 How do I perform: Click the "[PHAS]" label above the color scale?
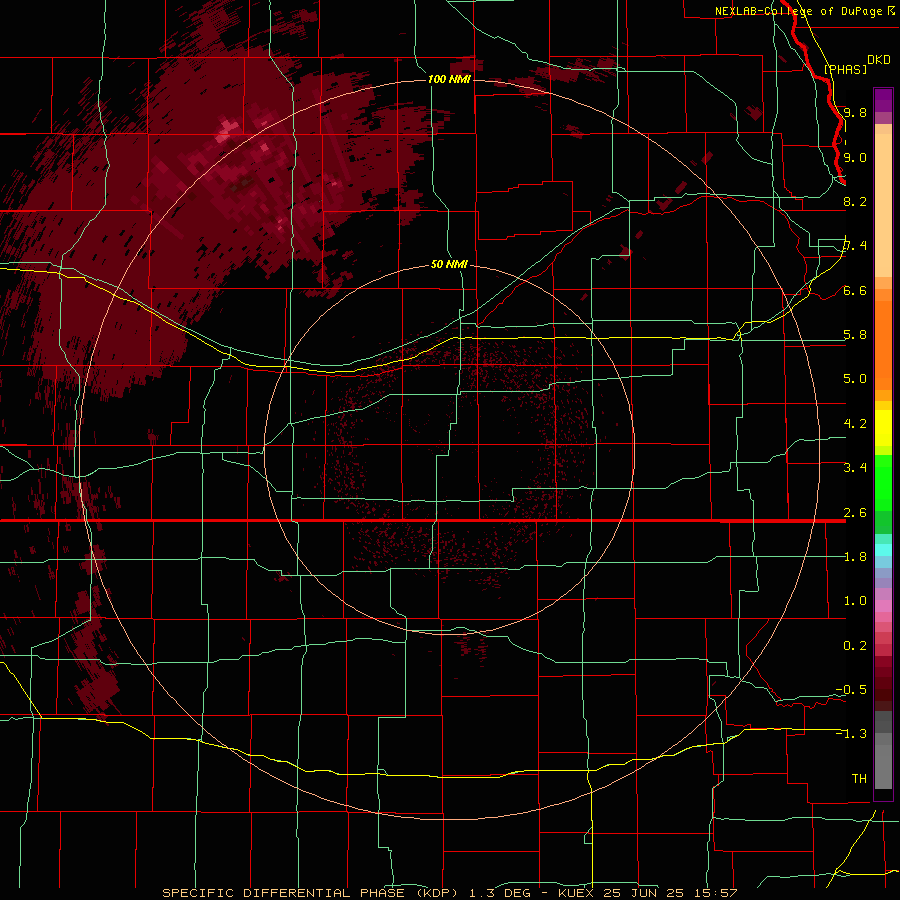pos(845,69)
